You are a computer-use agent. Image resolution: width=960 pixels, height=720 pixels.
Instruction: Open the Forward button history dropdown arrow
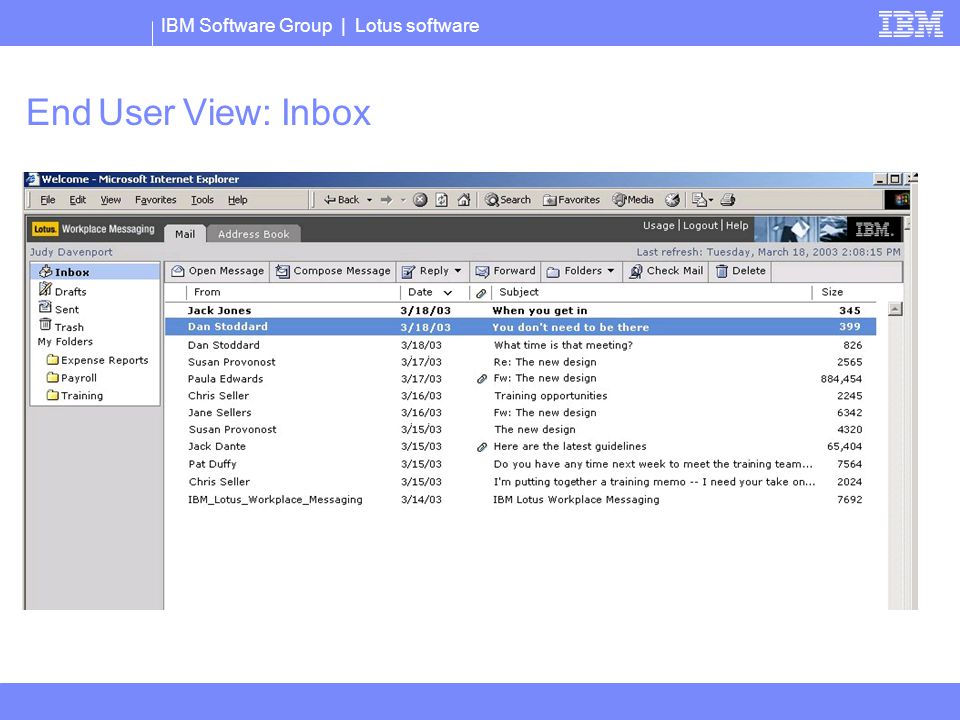coord(403,200)
